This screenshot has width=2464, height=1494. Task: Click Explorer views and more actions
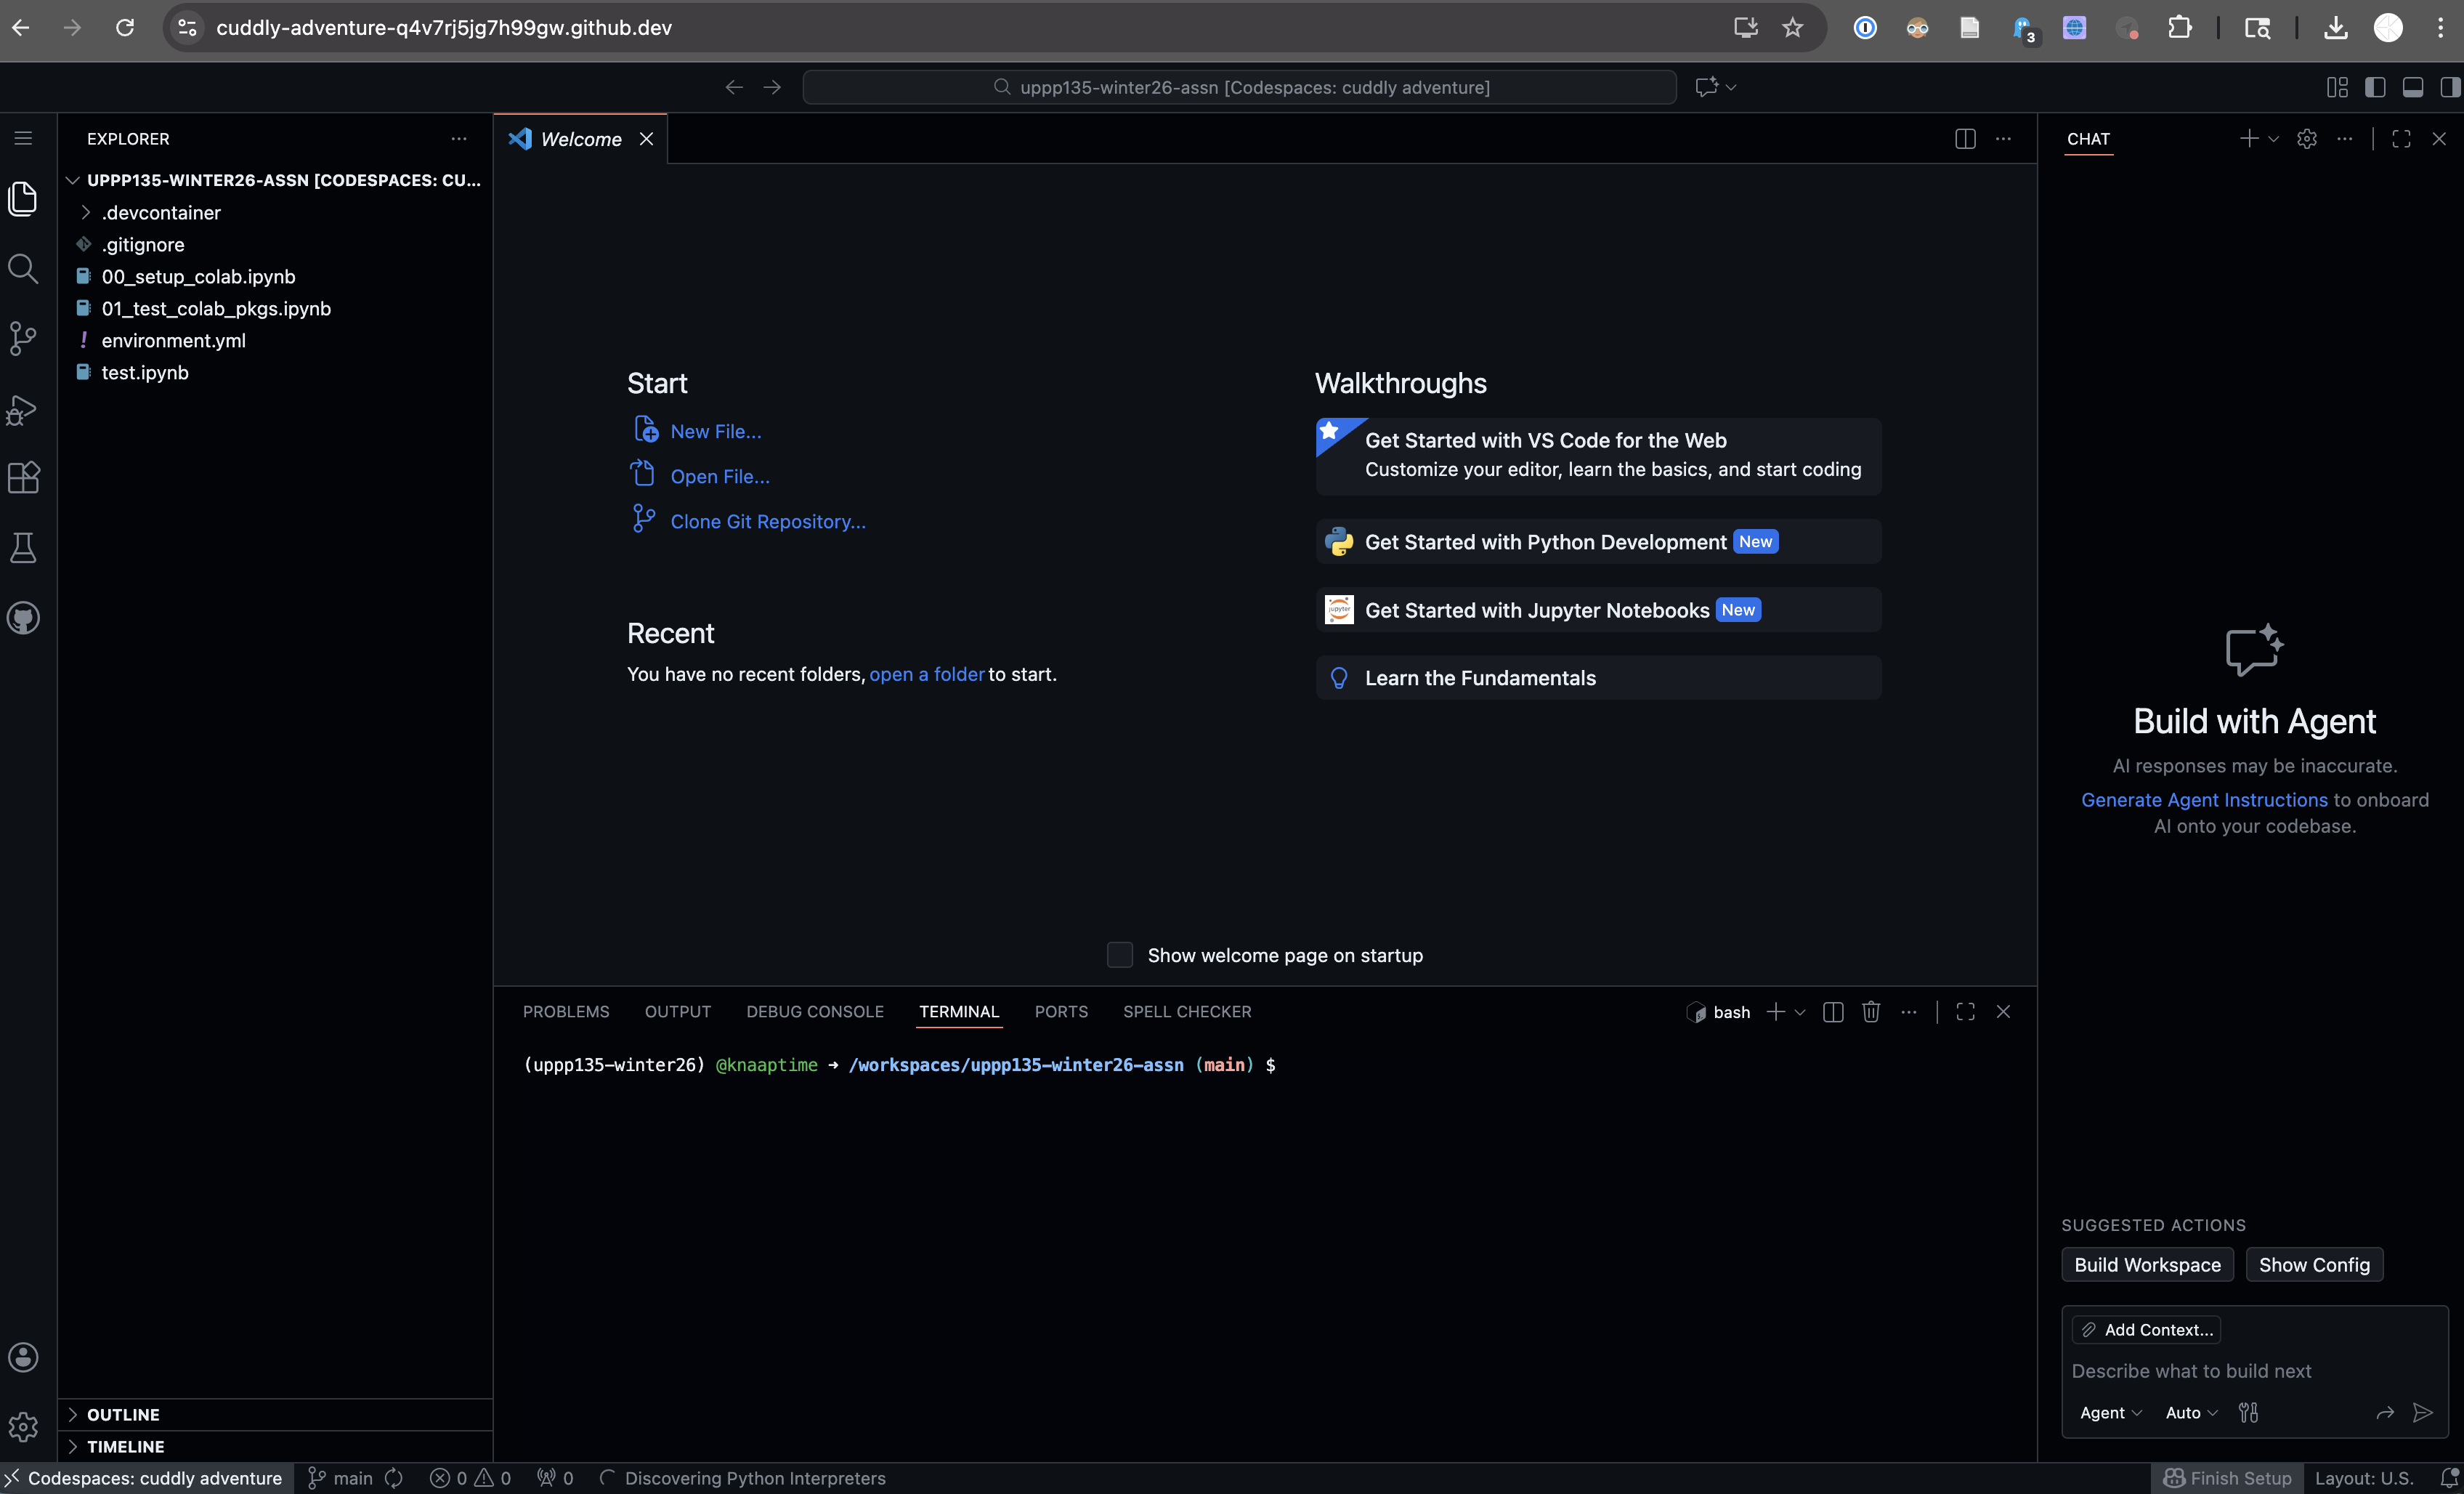[x=459, y=139]
